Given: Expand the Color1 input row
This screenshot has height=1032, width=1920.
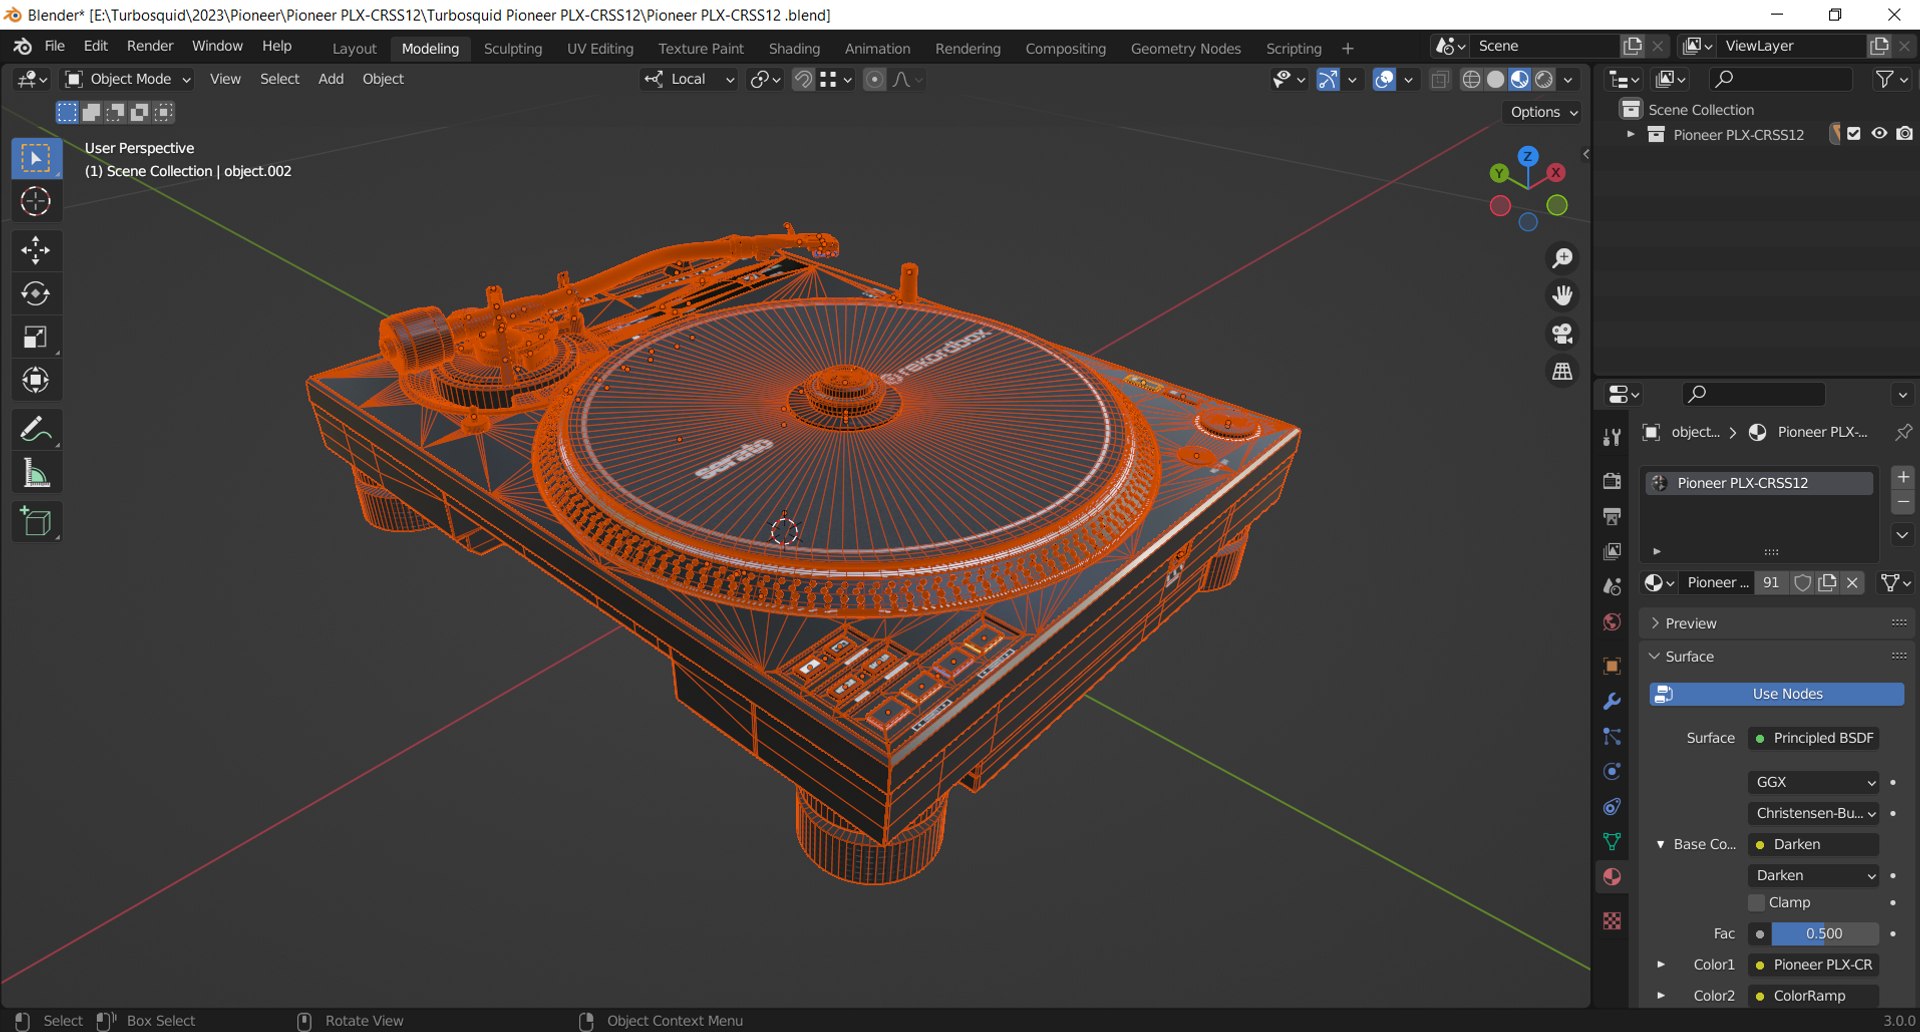Looking at the screenshot, I should coord(1661,964).
